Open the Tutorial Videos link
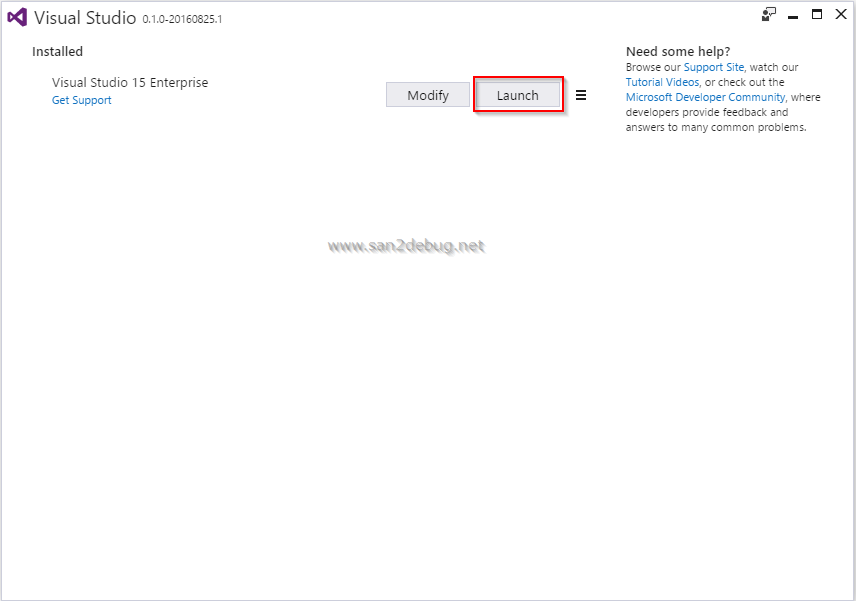This screenshot has height=601, width=856. tap(662, 82)
